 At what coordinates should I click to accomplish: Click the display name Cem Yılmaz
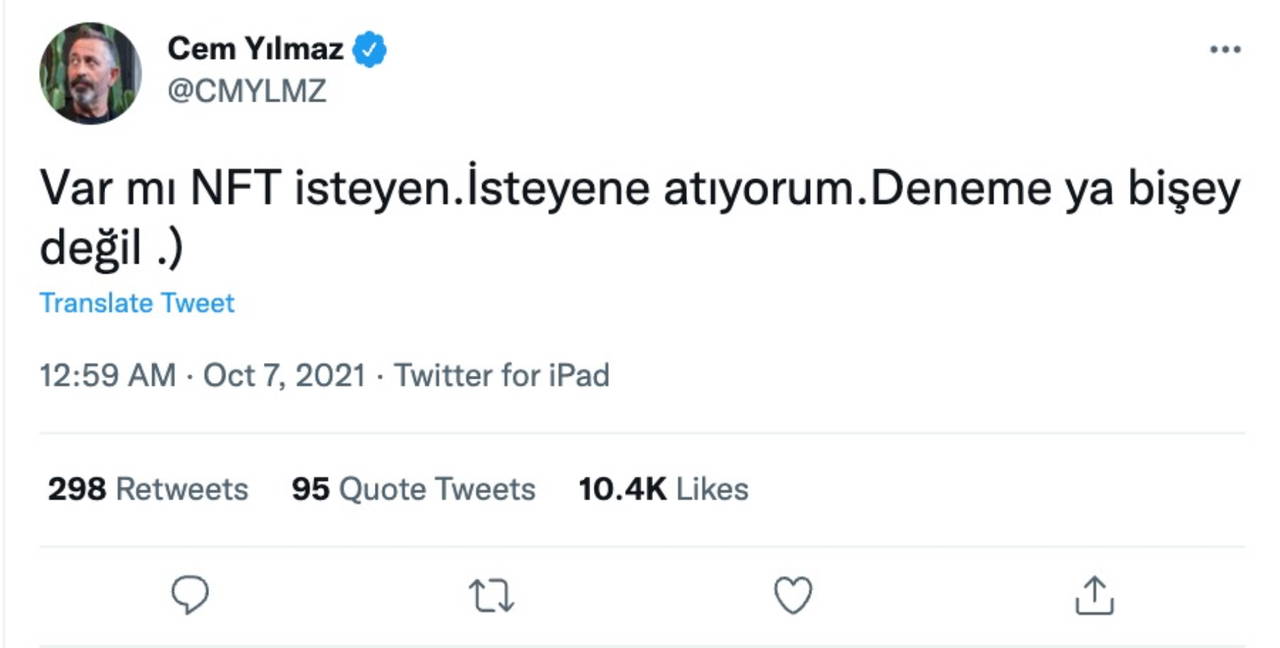255,48
